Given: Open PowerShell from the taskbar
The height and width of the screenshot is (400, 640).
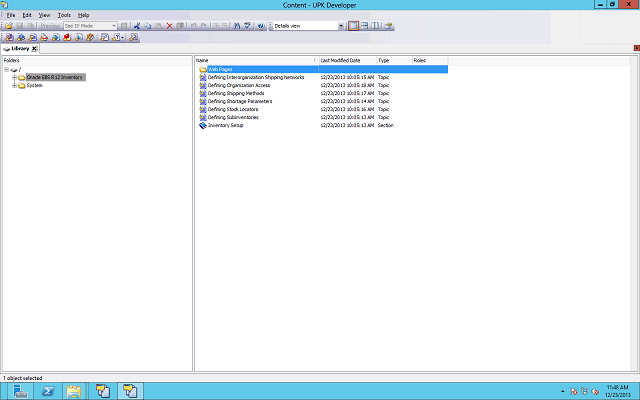Looking at the screenshot, I should pos(47,391).
